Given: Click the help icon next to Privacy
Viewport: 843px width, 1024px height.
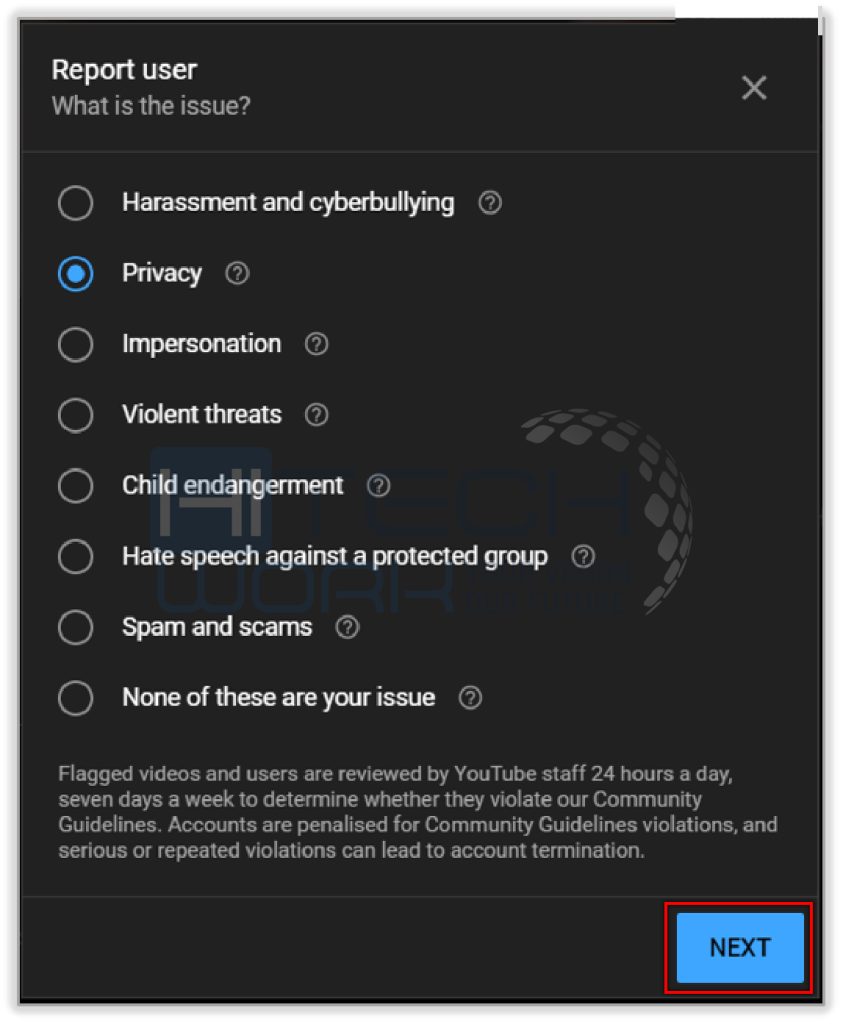Looking at the screenshot, I should click(237, 273).
